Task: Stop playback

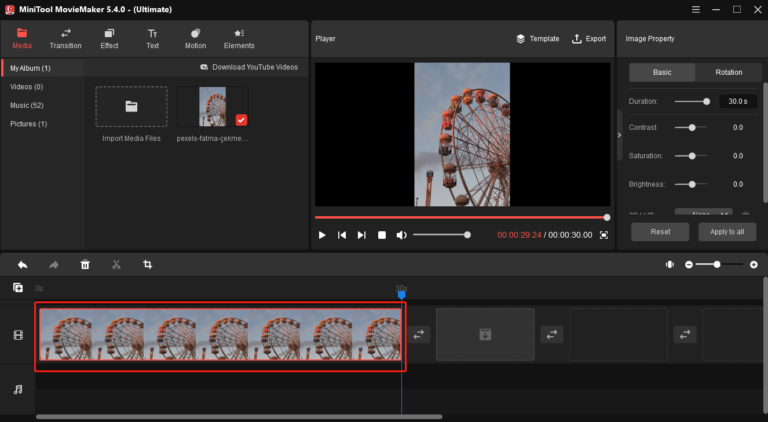Action: [x=382, y=235]
